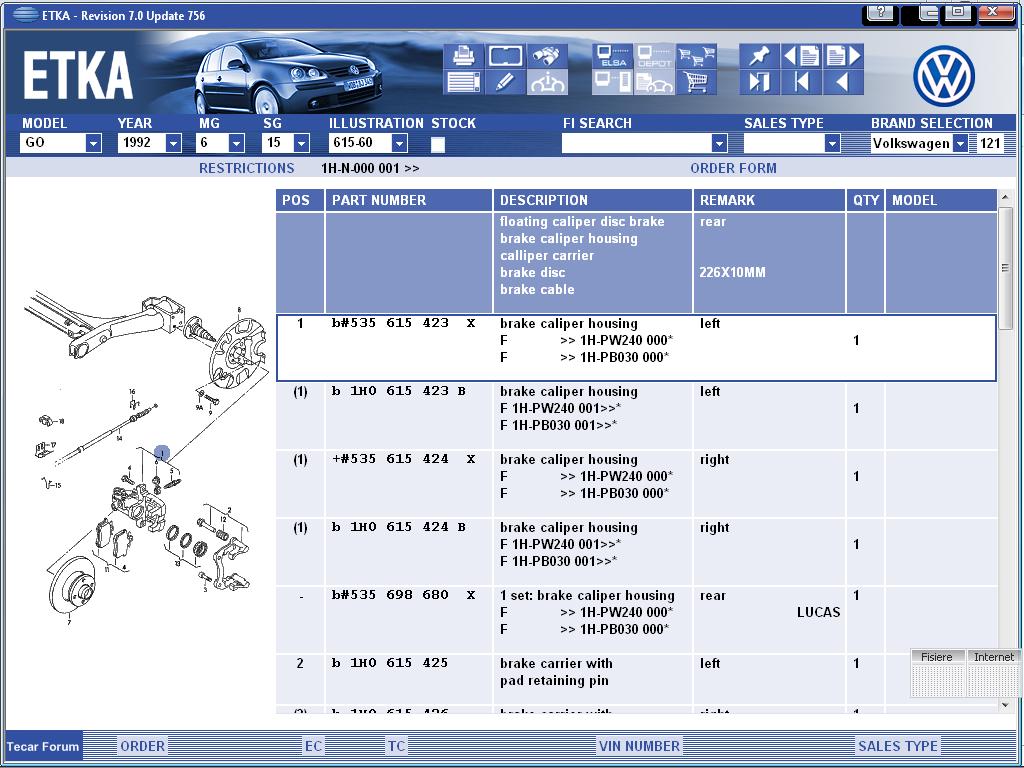Click SALES TYPE in the bottom bar
The width and height of the screenshot is (1024, 768).
pos(898,746)
